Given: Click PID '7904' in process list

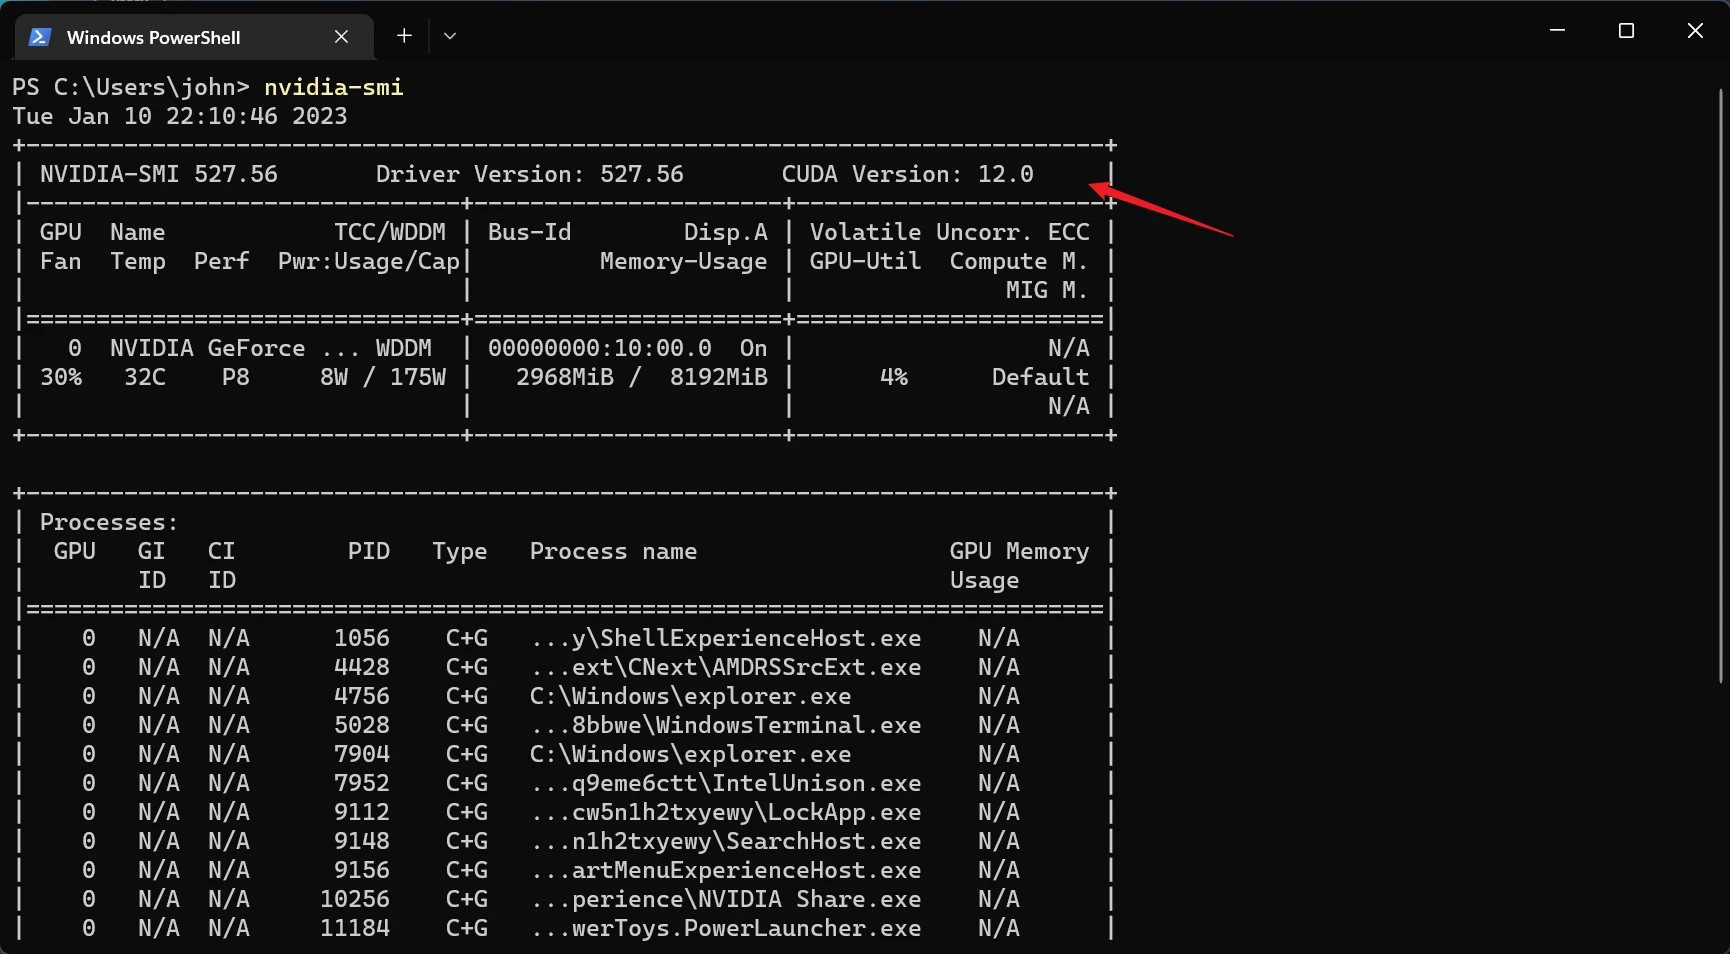Looking at the screenshot, I should [362, 754].
